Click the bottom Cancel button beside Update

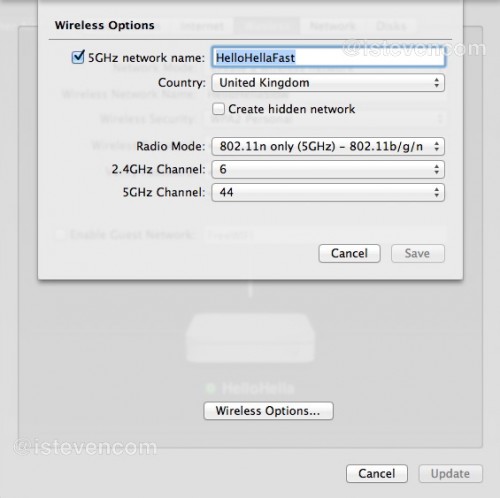click(377, 473)
